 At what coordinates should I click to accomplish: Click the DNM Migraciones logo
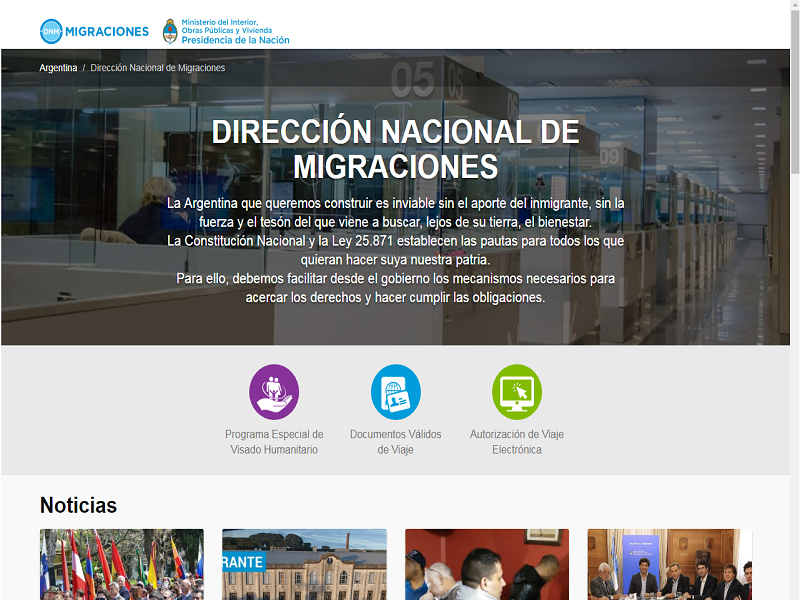point(94,32)
